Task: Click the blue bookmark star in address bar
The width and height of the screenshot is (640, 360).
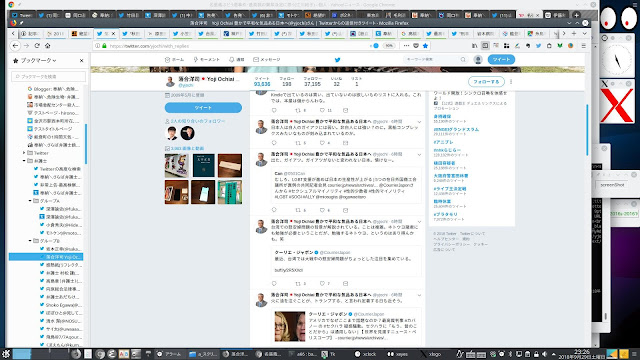Action: (x=425, y=46)
